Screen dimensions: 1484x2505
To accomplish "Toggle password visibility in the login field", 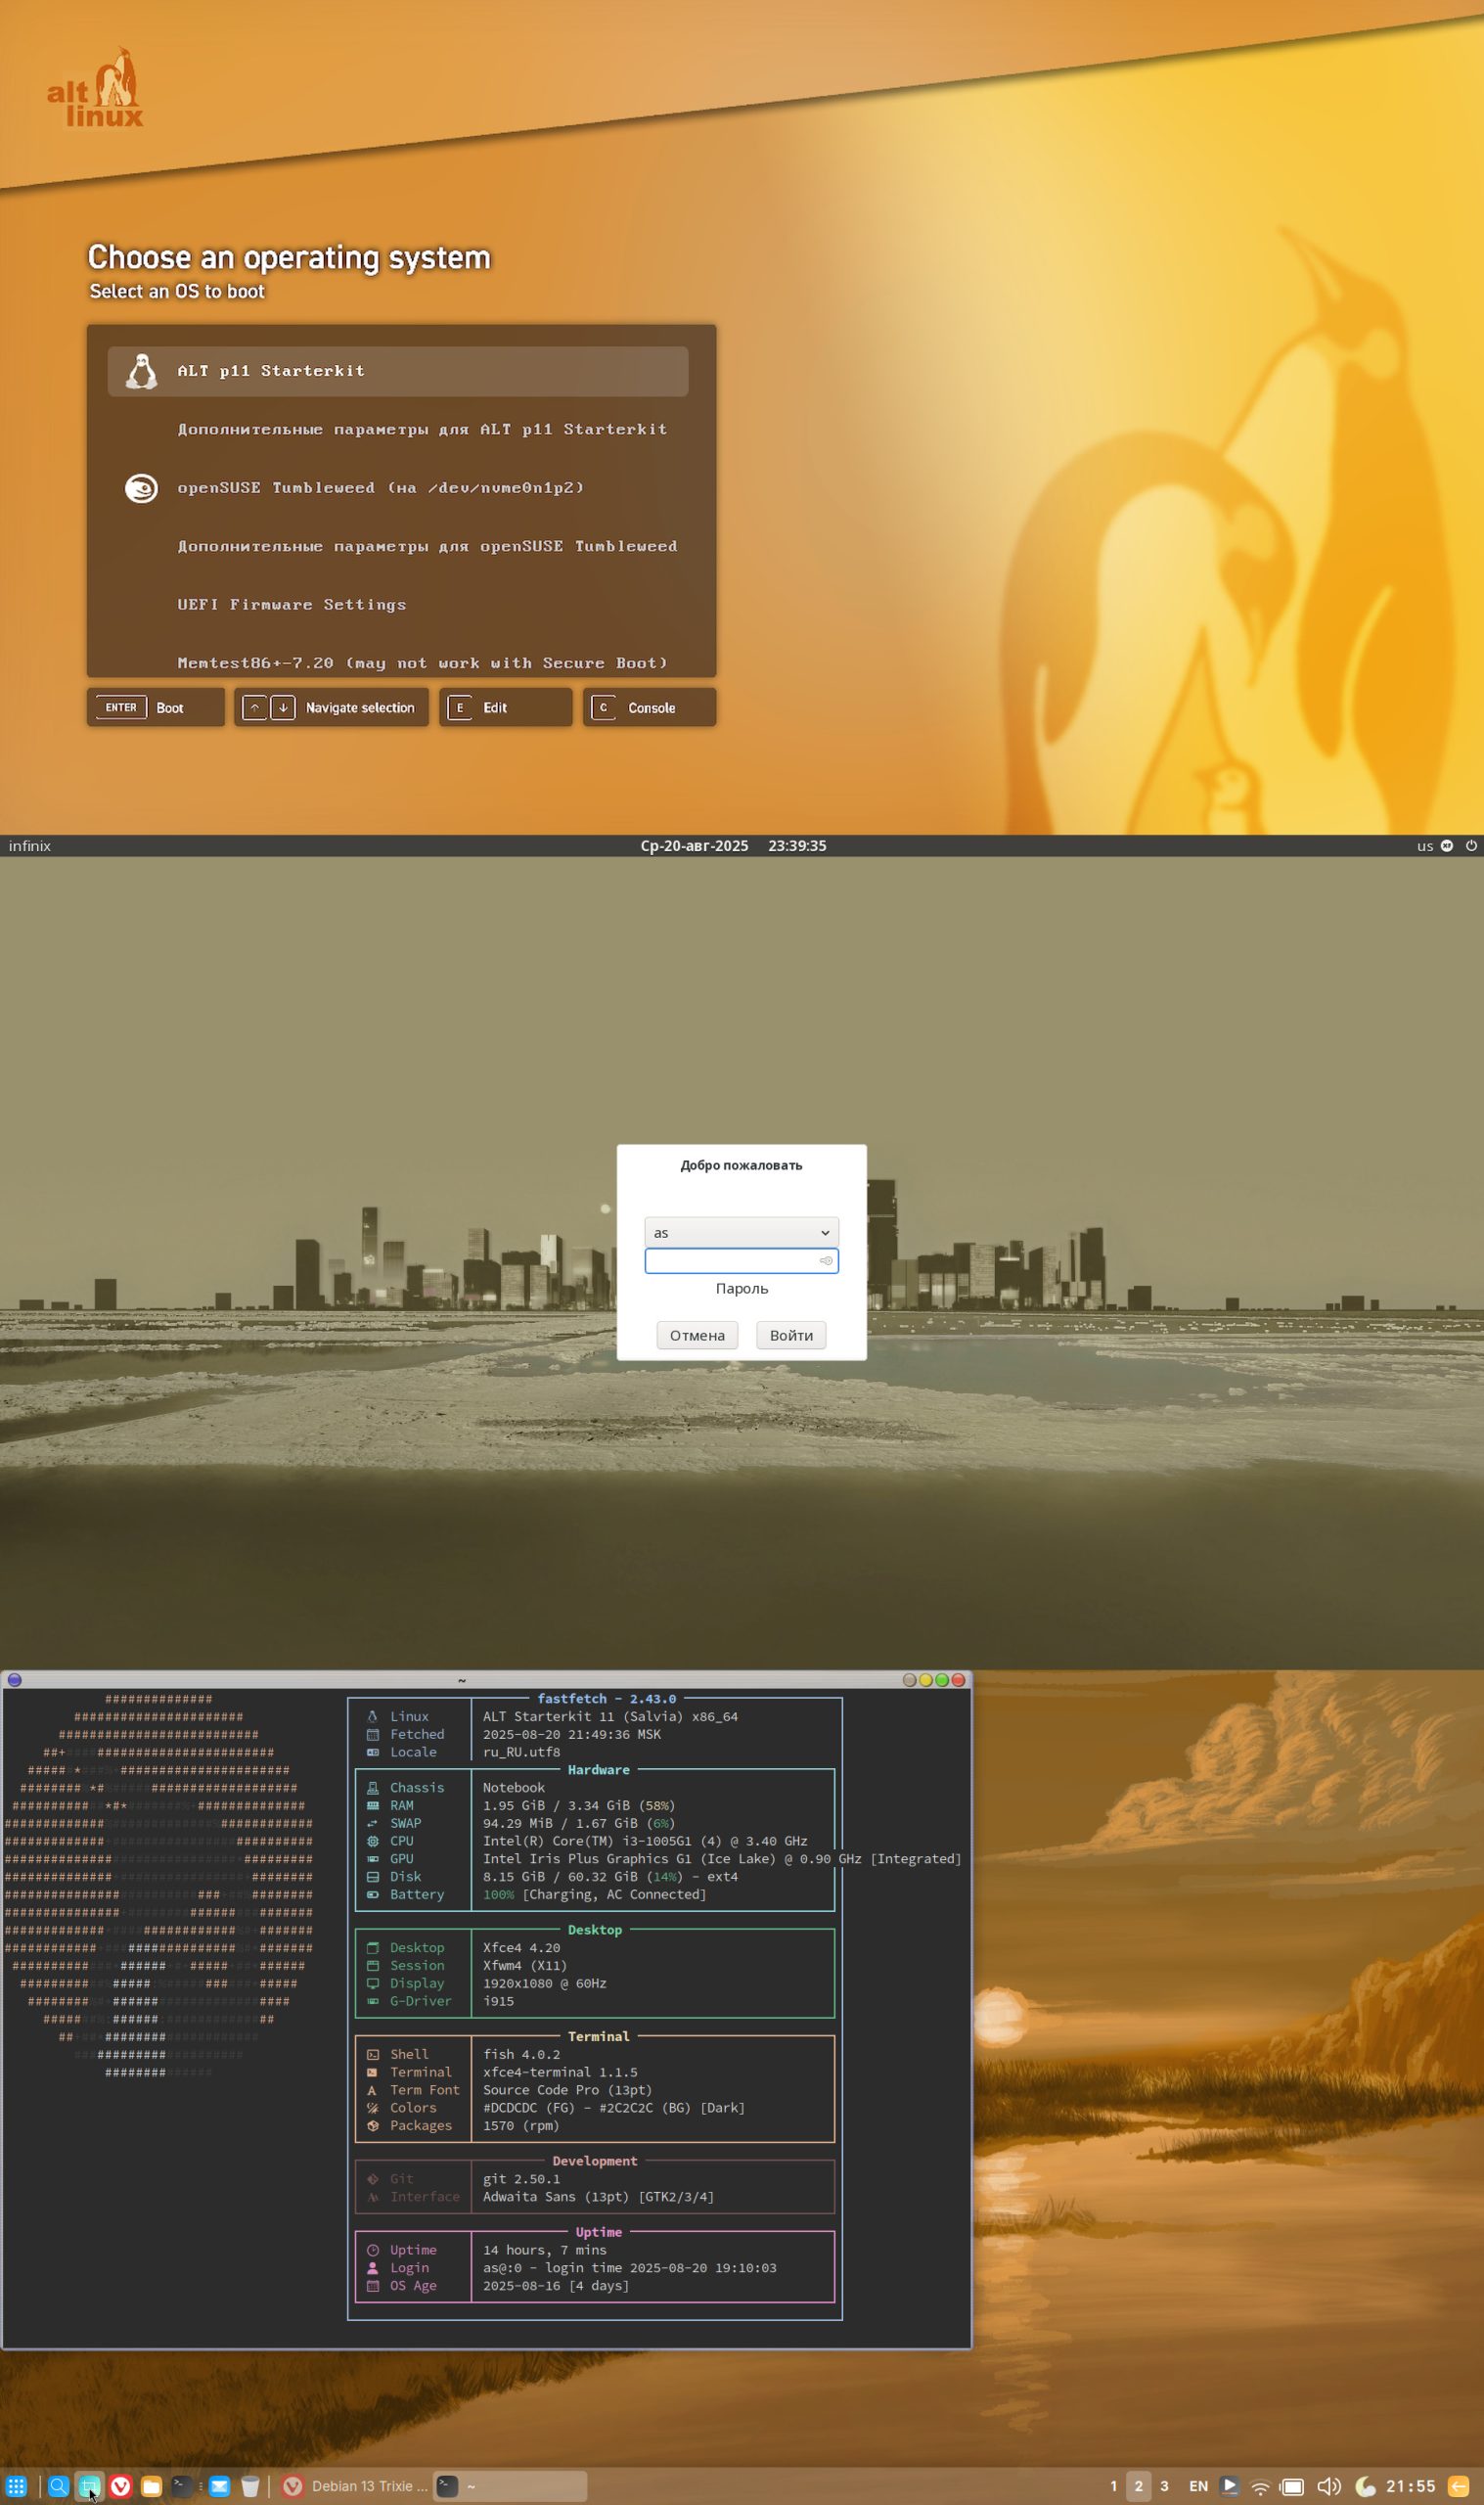I will (826, 1260).
